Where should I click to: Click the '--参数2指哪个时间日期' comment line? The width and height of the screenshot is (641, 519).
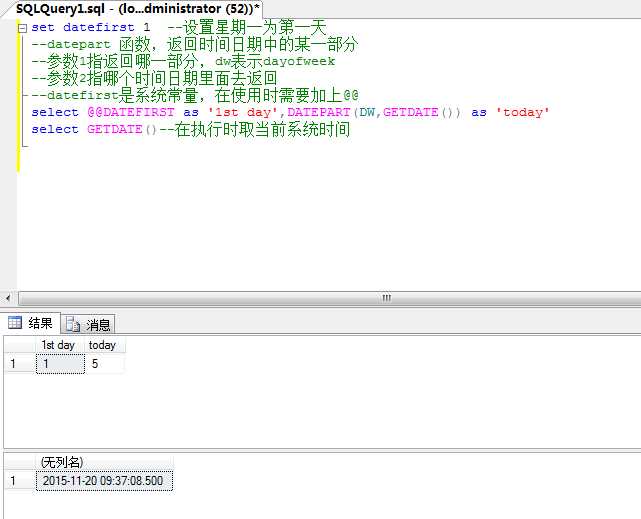tap(155, 78)
